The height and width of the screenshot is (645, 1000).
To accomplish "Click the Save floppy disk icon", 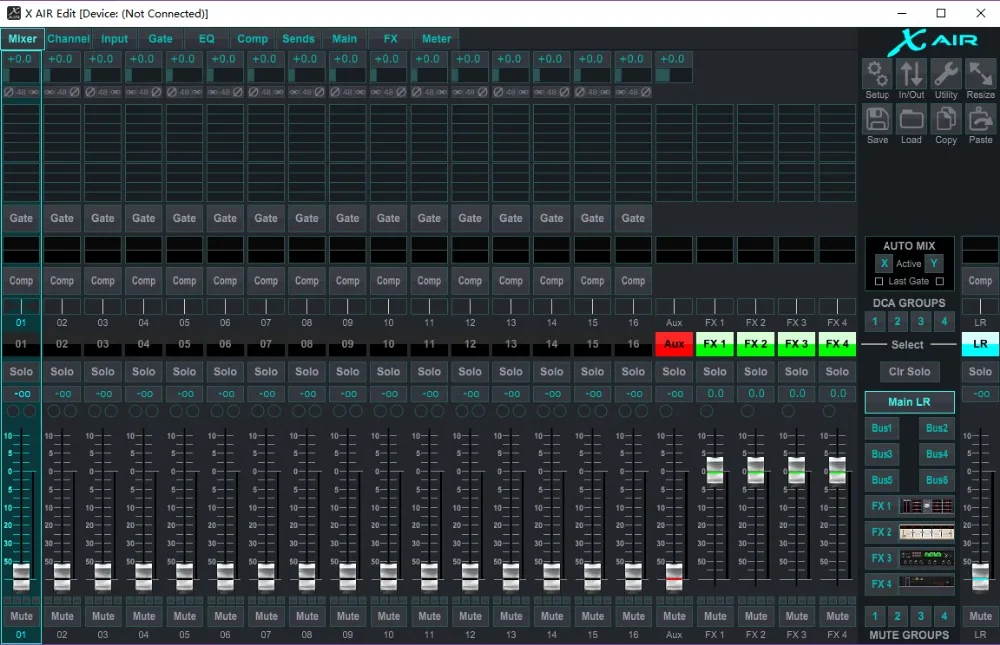I will [877, 119].
